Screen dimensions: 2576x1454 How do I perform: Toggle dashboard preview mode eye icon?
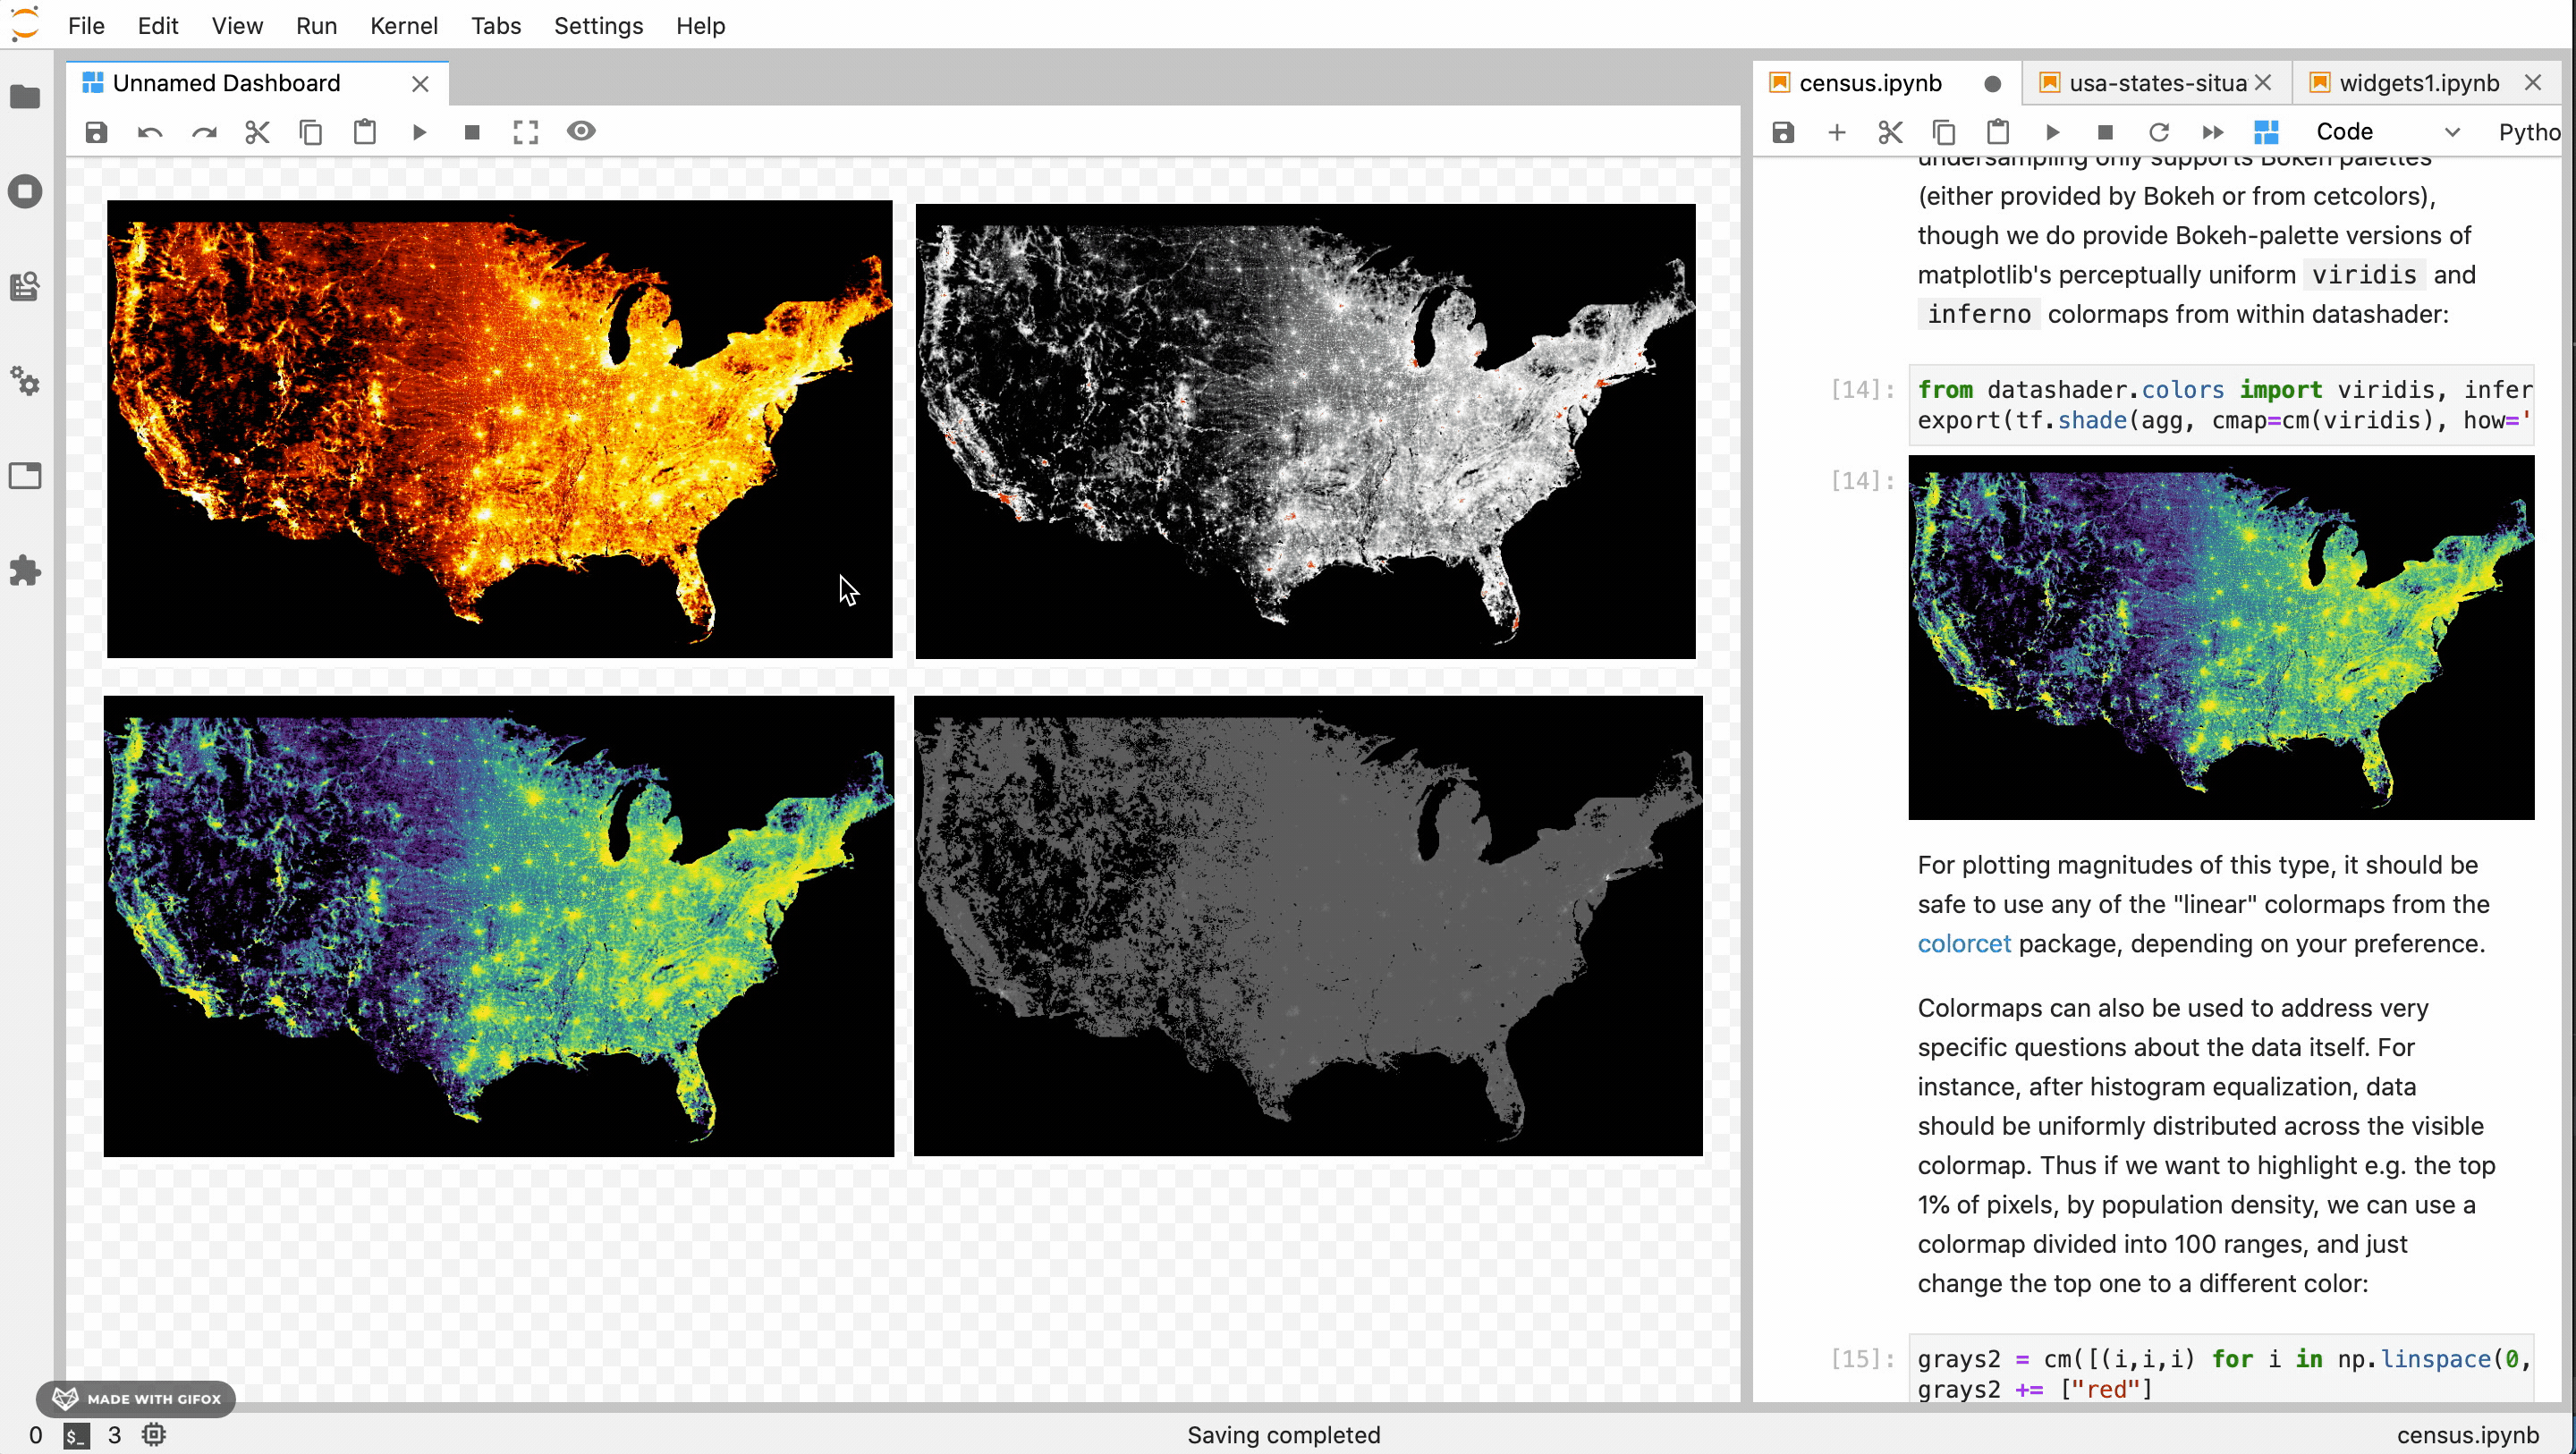tap(581, 131)
